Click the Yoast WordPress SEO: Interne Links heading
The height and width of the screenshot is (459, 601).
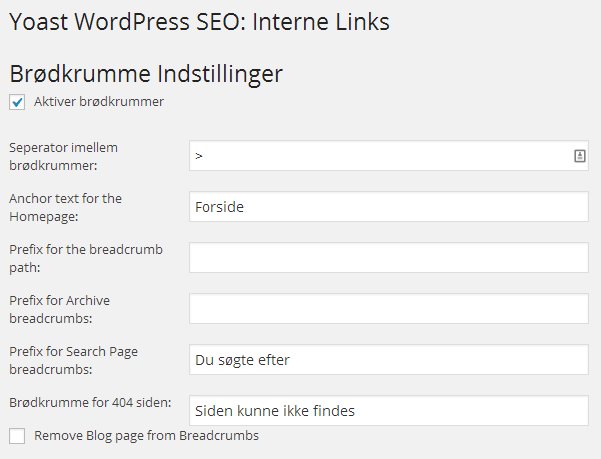(199, 22)
